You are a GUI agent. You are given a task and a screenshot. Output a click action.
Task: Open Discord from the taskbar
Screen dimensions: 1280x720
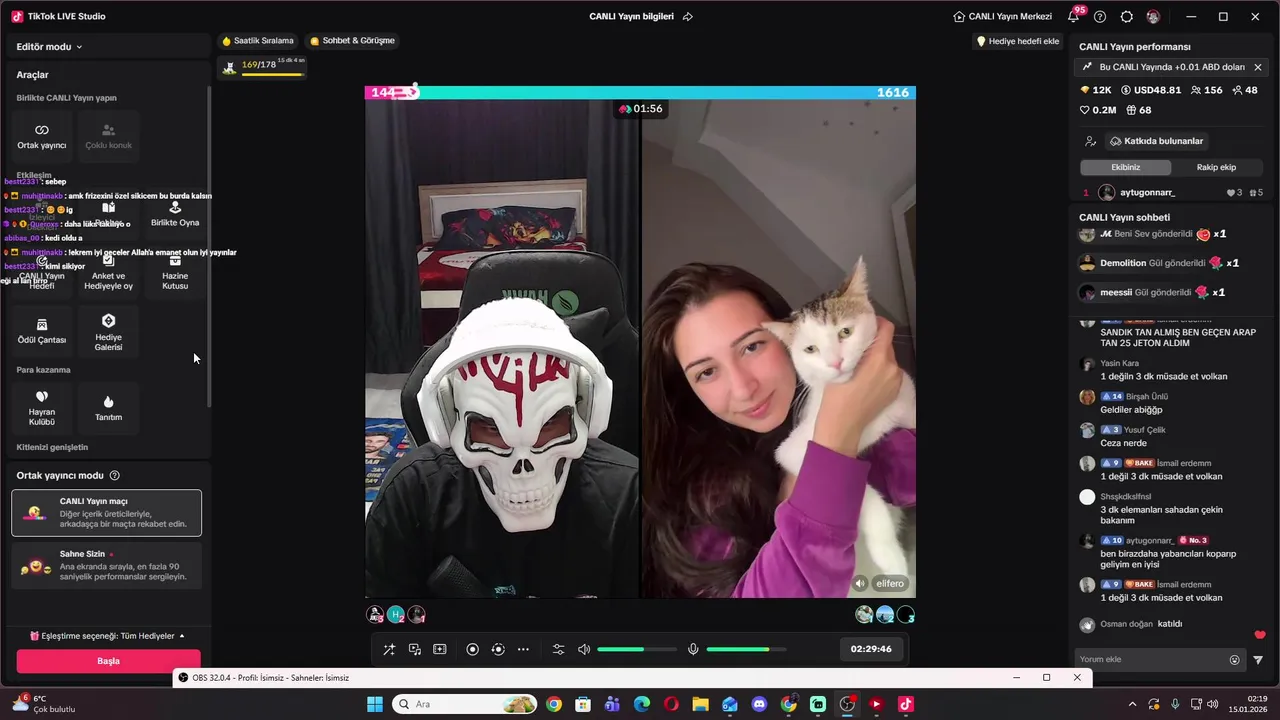click(759, 704)
